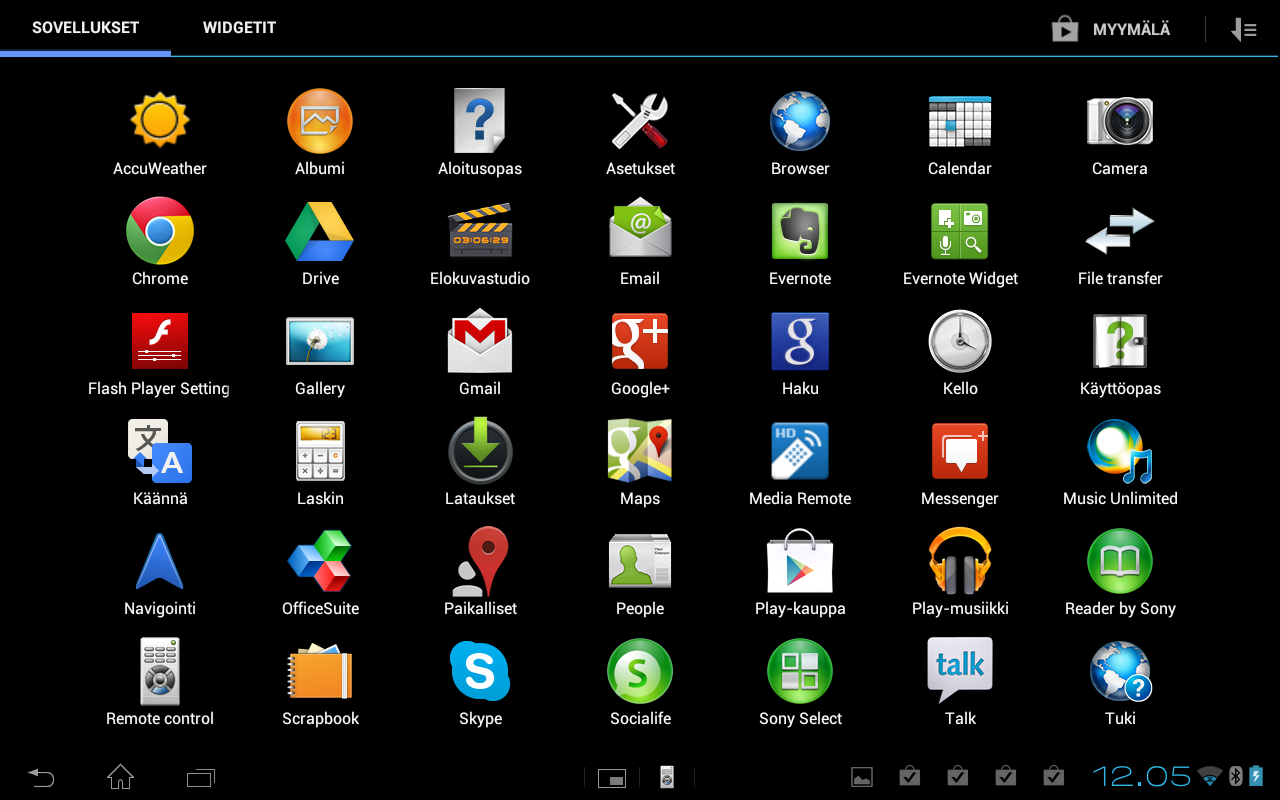Open the Gallery app

[x=320, y=341]
